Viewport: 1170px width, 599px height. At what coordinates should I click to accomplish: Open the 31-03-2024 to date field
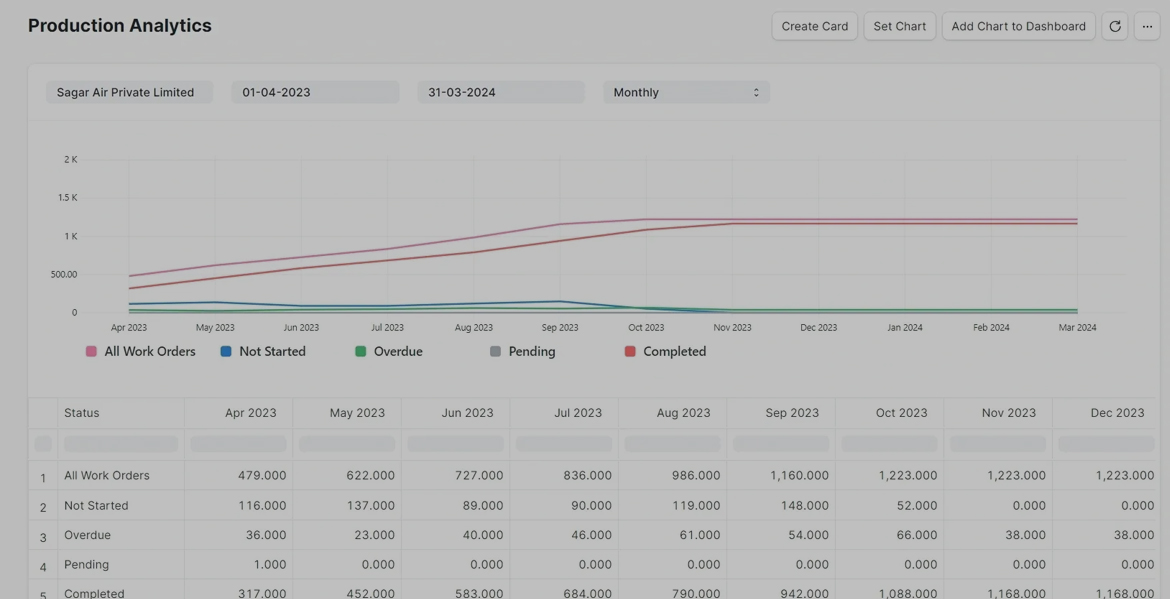(500, 92)
